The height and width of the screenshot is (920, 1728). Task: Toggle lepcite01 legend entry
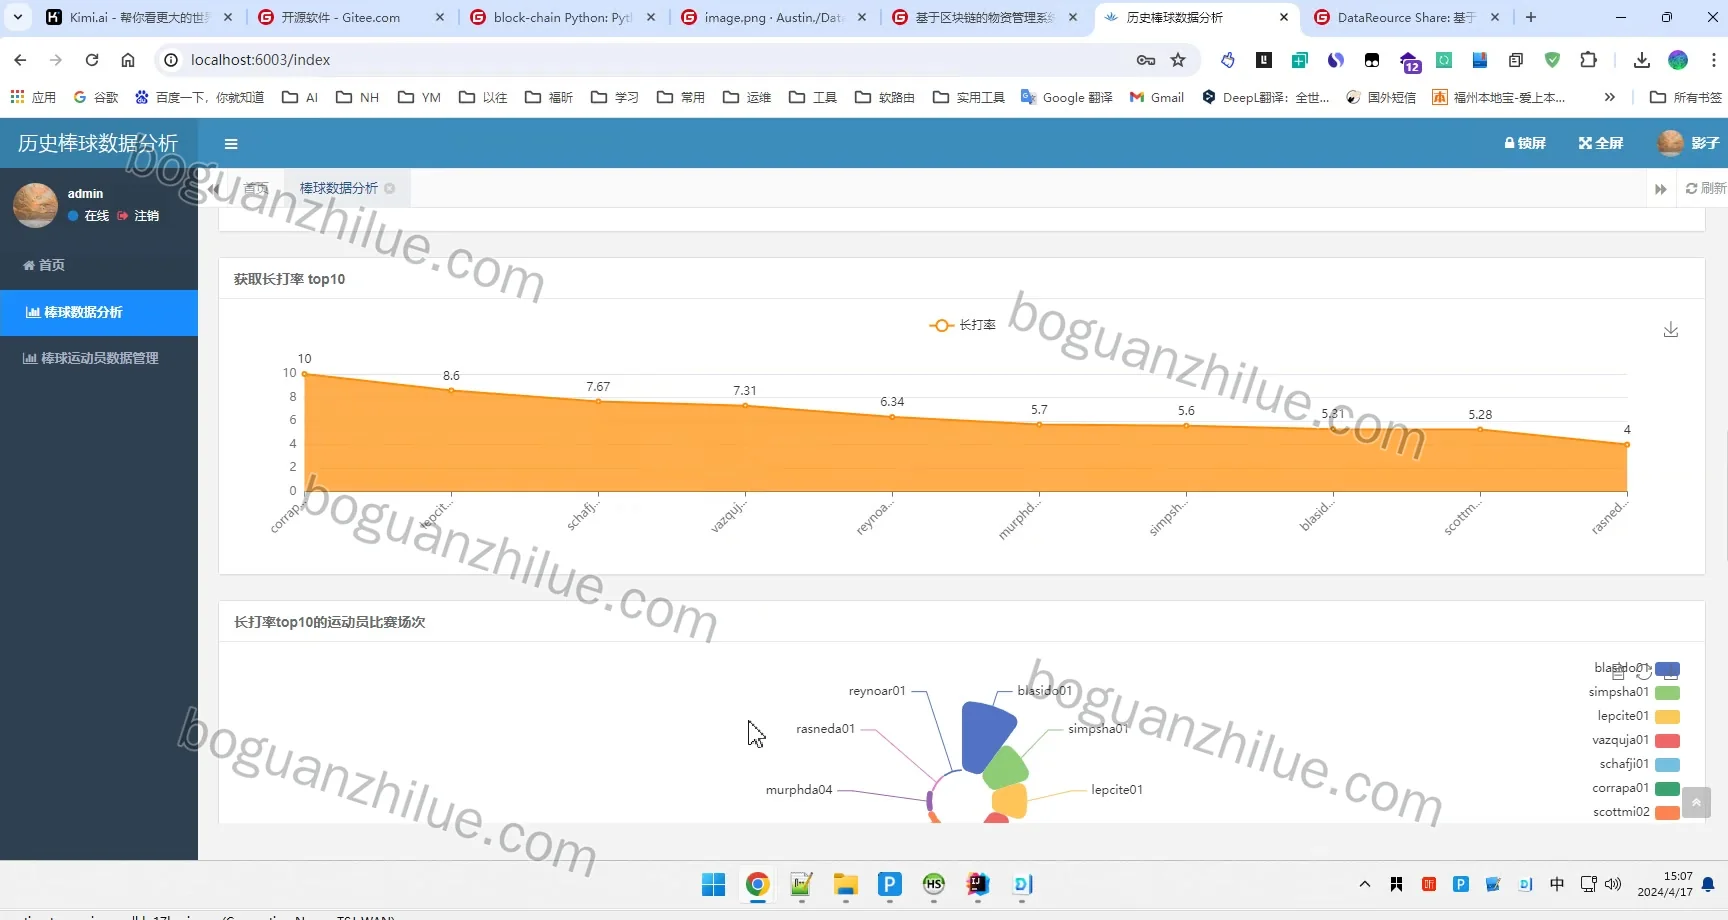point(1638,716)
